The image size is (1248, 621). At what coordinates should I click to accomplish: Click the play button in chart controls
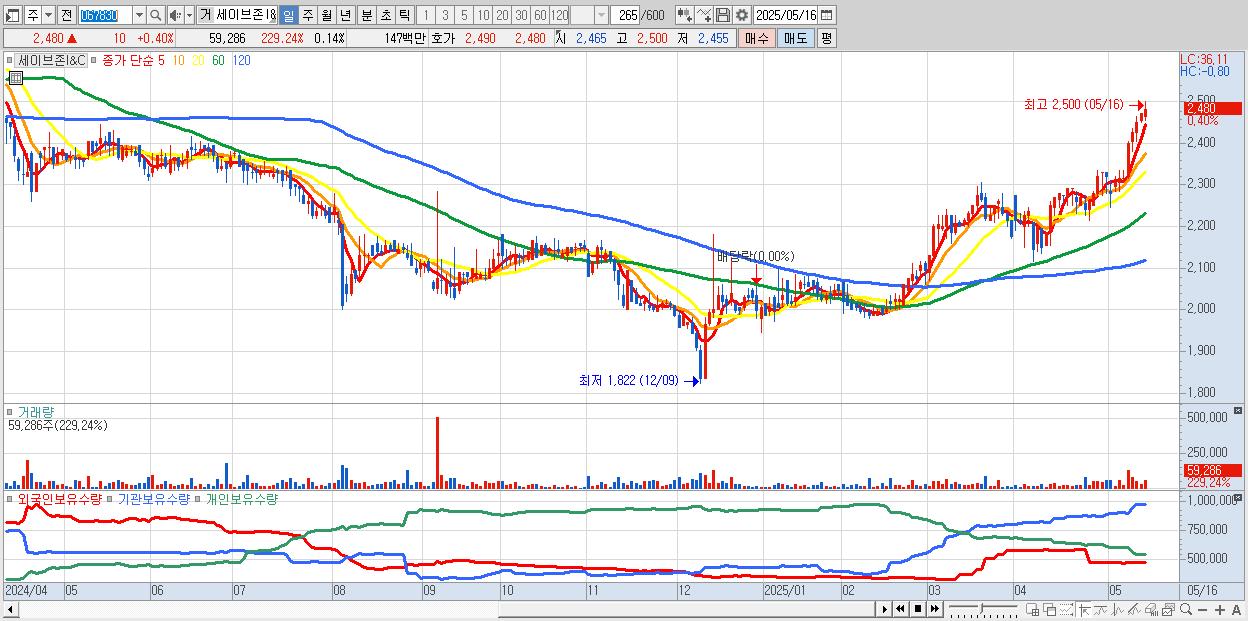click(884, 609)
